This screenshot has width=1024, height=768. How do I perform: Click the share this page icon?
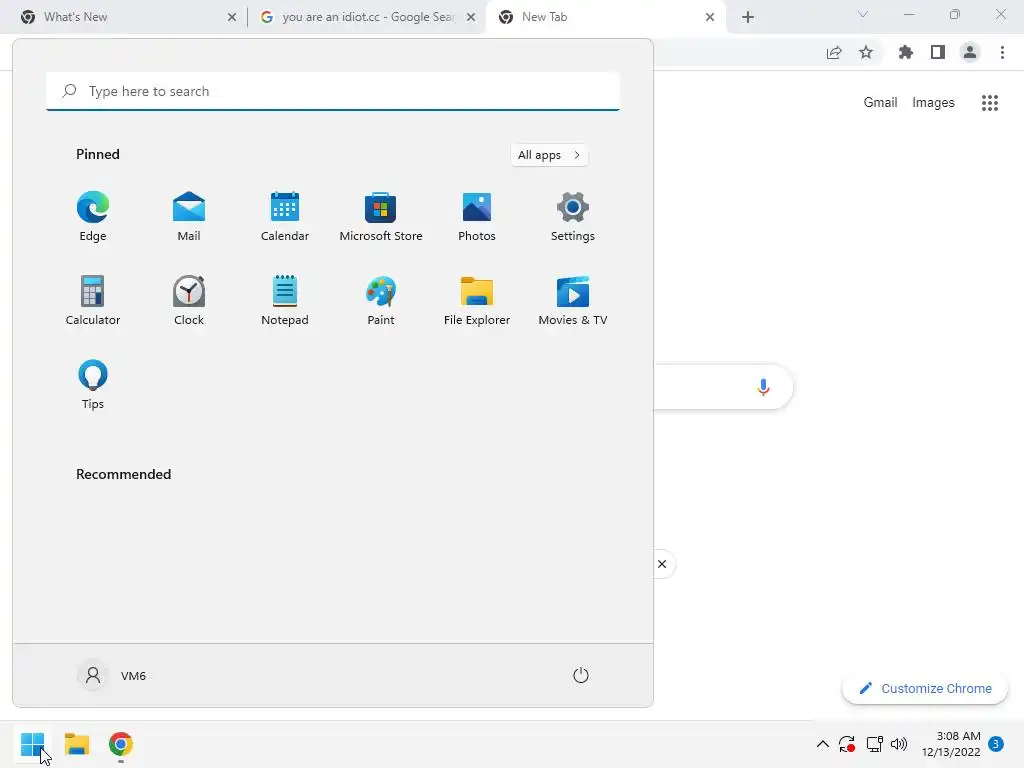[x=834, y=52]
